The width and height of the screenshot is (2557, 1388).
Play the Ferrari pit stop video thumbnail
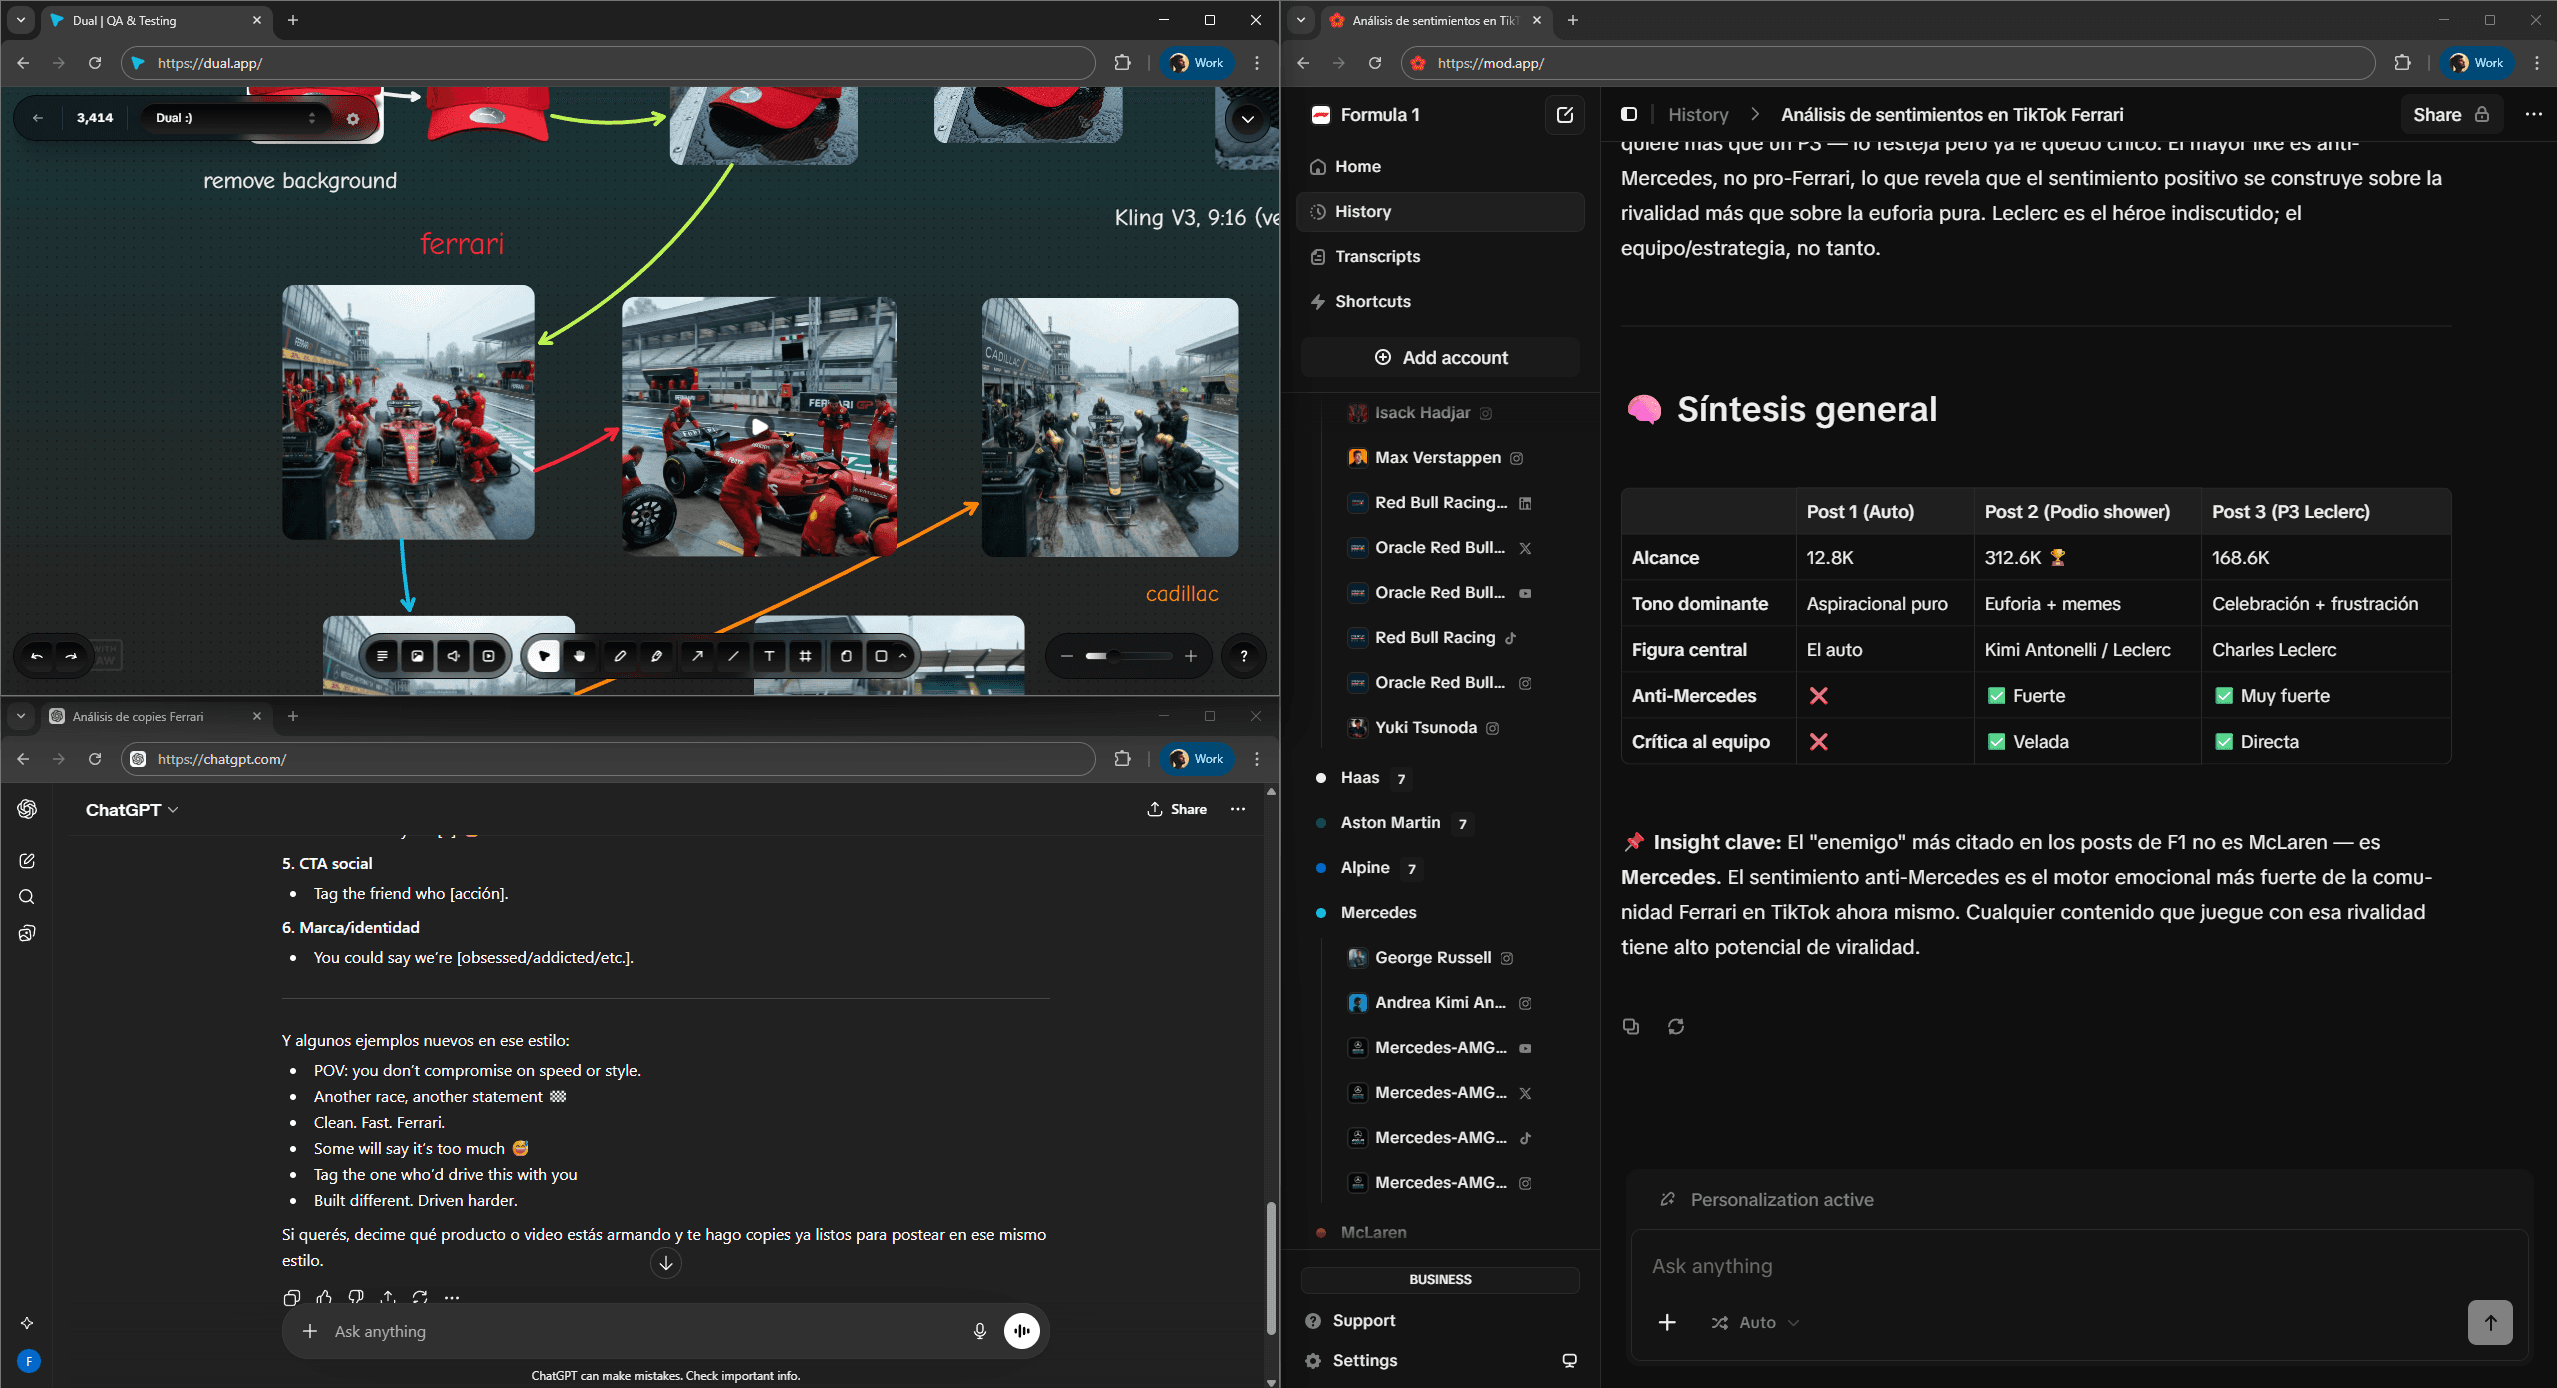(760, 427)
